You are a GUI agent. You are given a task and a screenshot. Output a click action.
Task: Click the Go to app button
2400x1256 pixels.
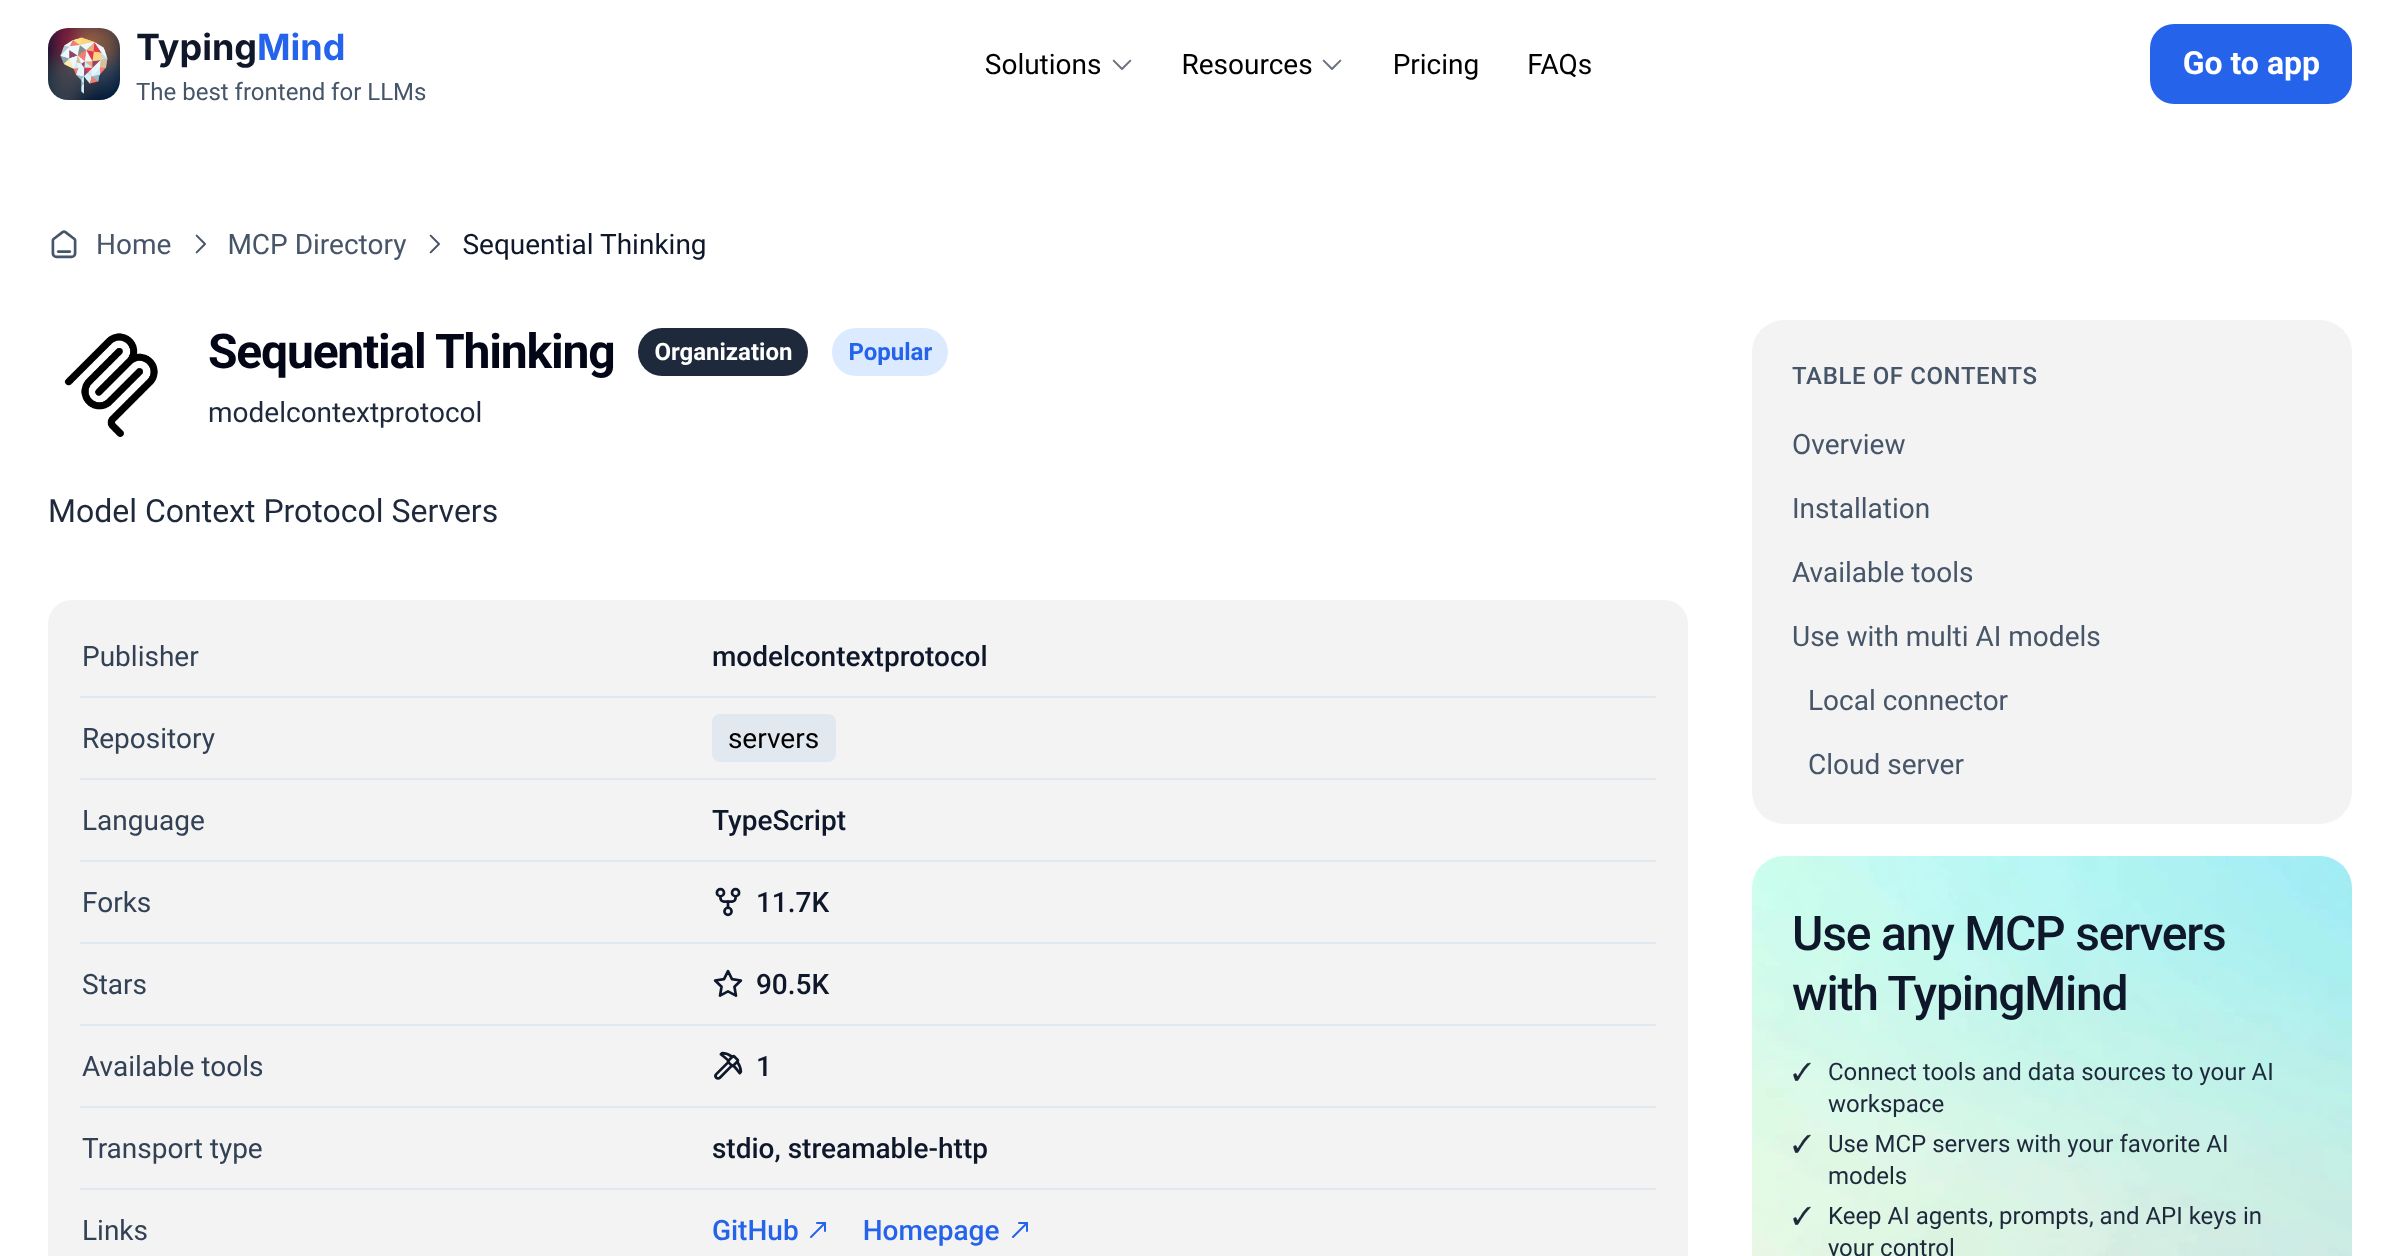tap(2250, 64)
